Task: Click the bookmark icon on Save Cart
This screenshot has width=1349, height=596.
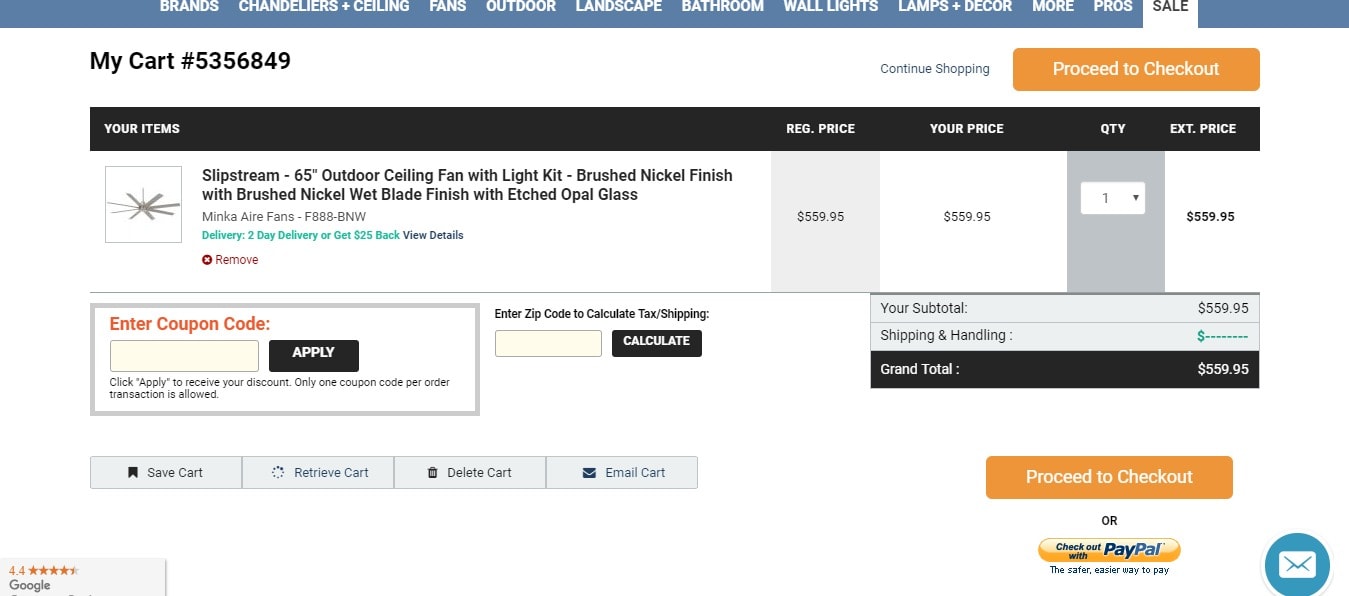Action: (x=133, y=473)
